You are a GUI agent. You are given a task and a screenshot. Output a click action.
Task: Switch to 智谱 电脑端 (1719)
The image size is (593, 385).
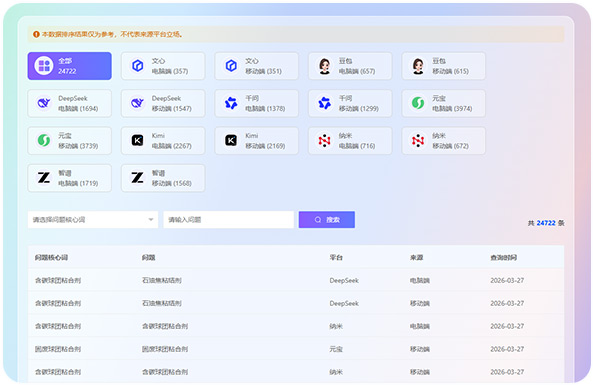[x=69, y=178]
